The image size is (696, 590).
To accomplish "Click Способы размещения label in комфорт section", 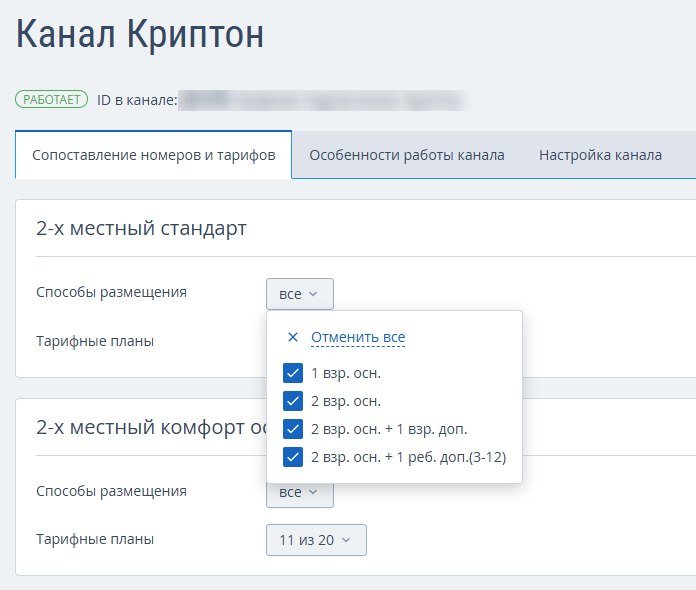I will [x=111, y=491].
